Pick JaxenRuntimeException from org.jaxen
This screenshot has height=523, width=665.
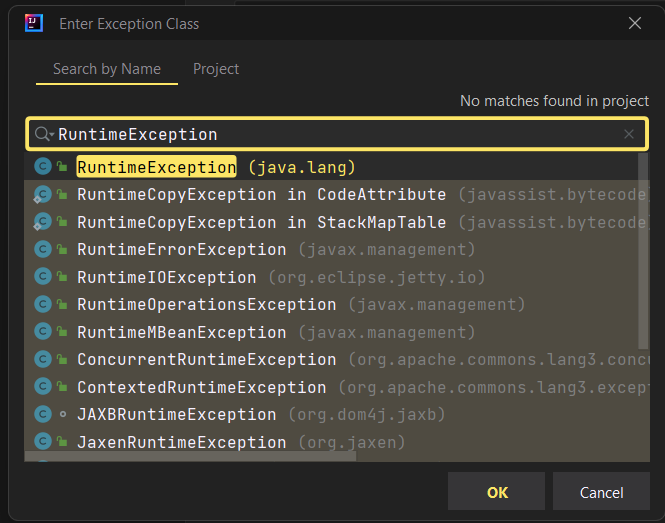337,442
